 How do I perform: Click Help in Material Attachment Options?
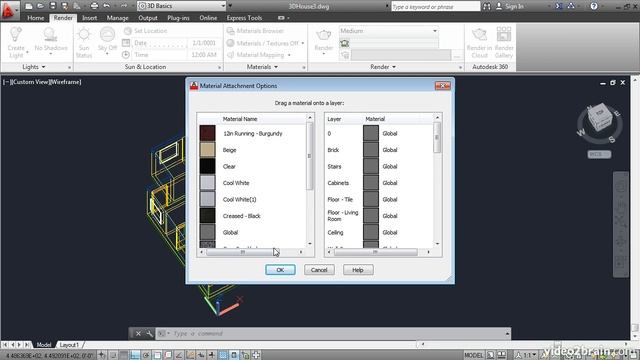pyautogui.click(x=358, y=270)
